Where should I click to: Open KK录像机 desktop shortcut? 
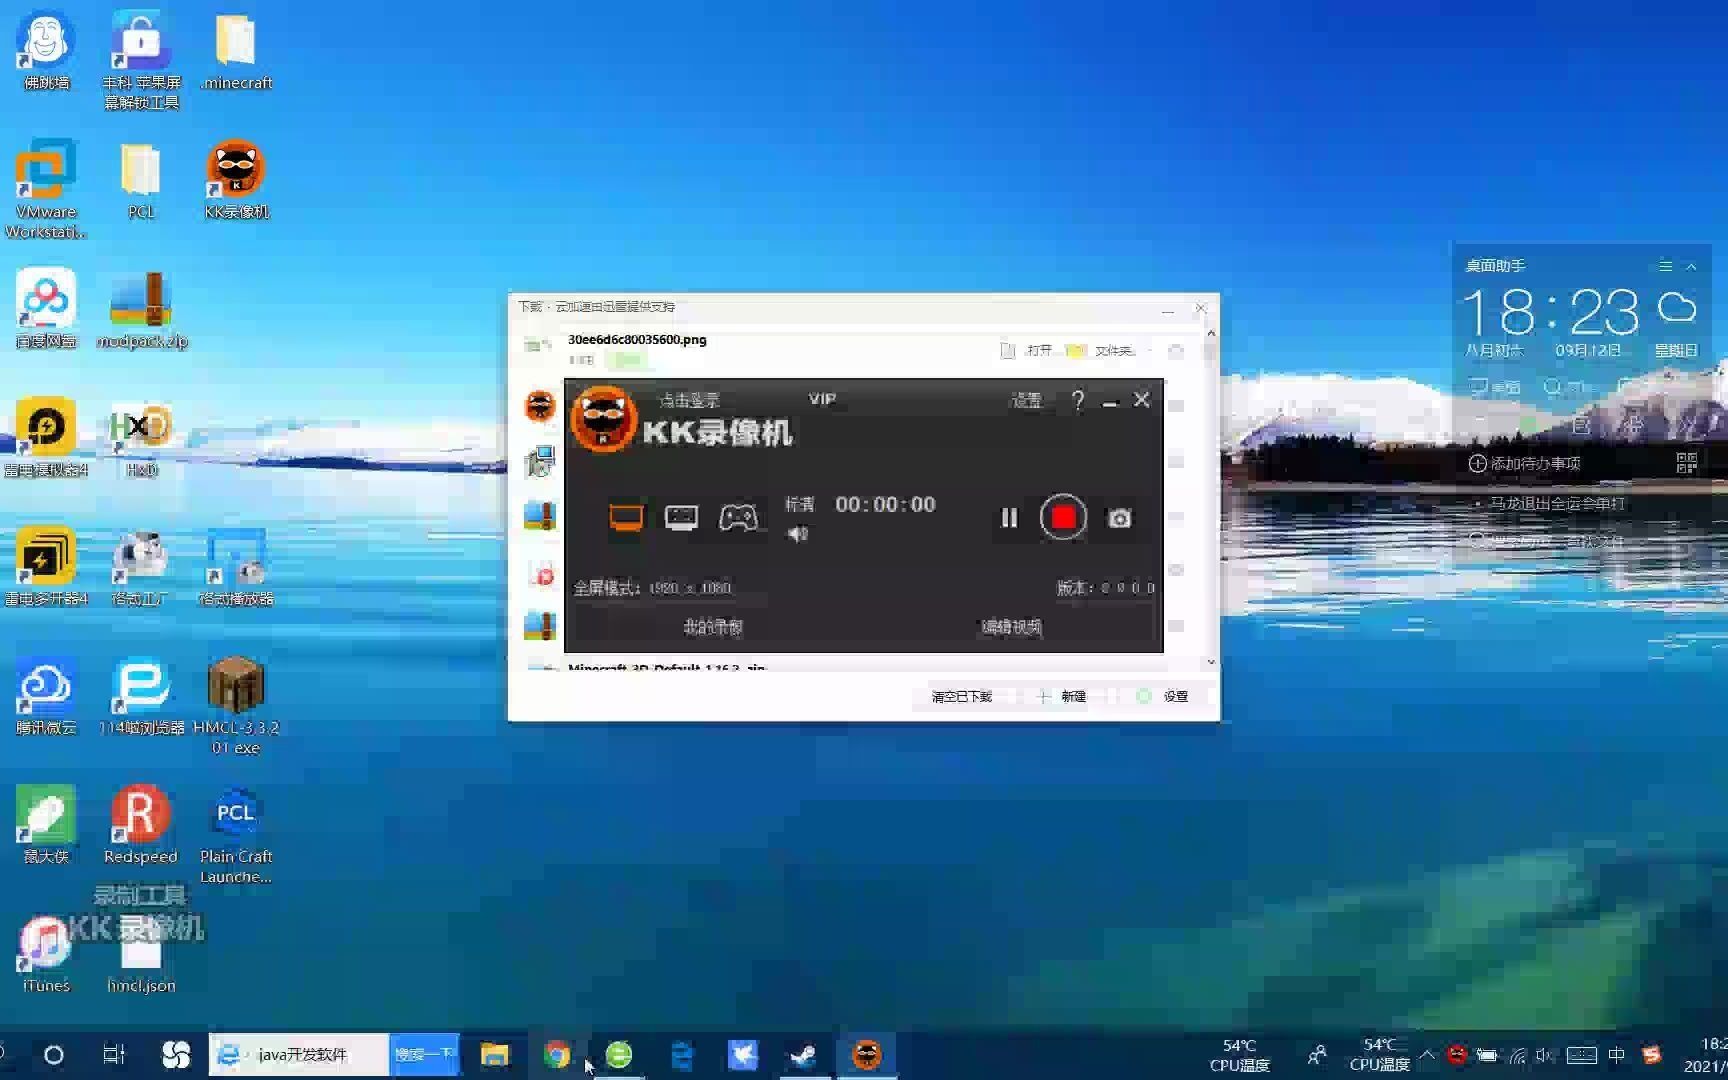236,180
